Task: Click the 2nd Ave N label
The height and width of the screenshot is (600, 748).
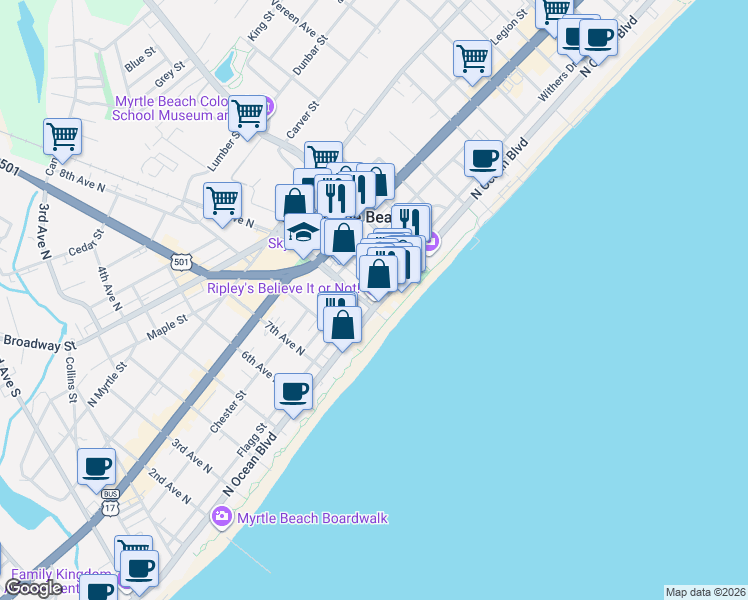Action: tap(169, 486)
